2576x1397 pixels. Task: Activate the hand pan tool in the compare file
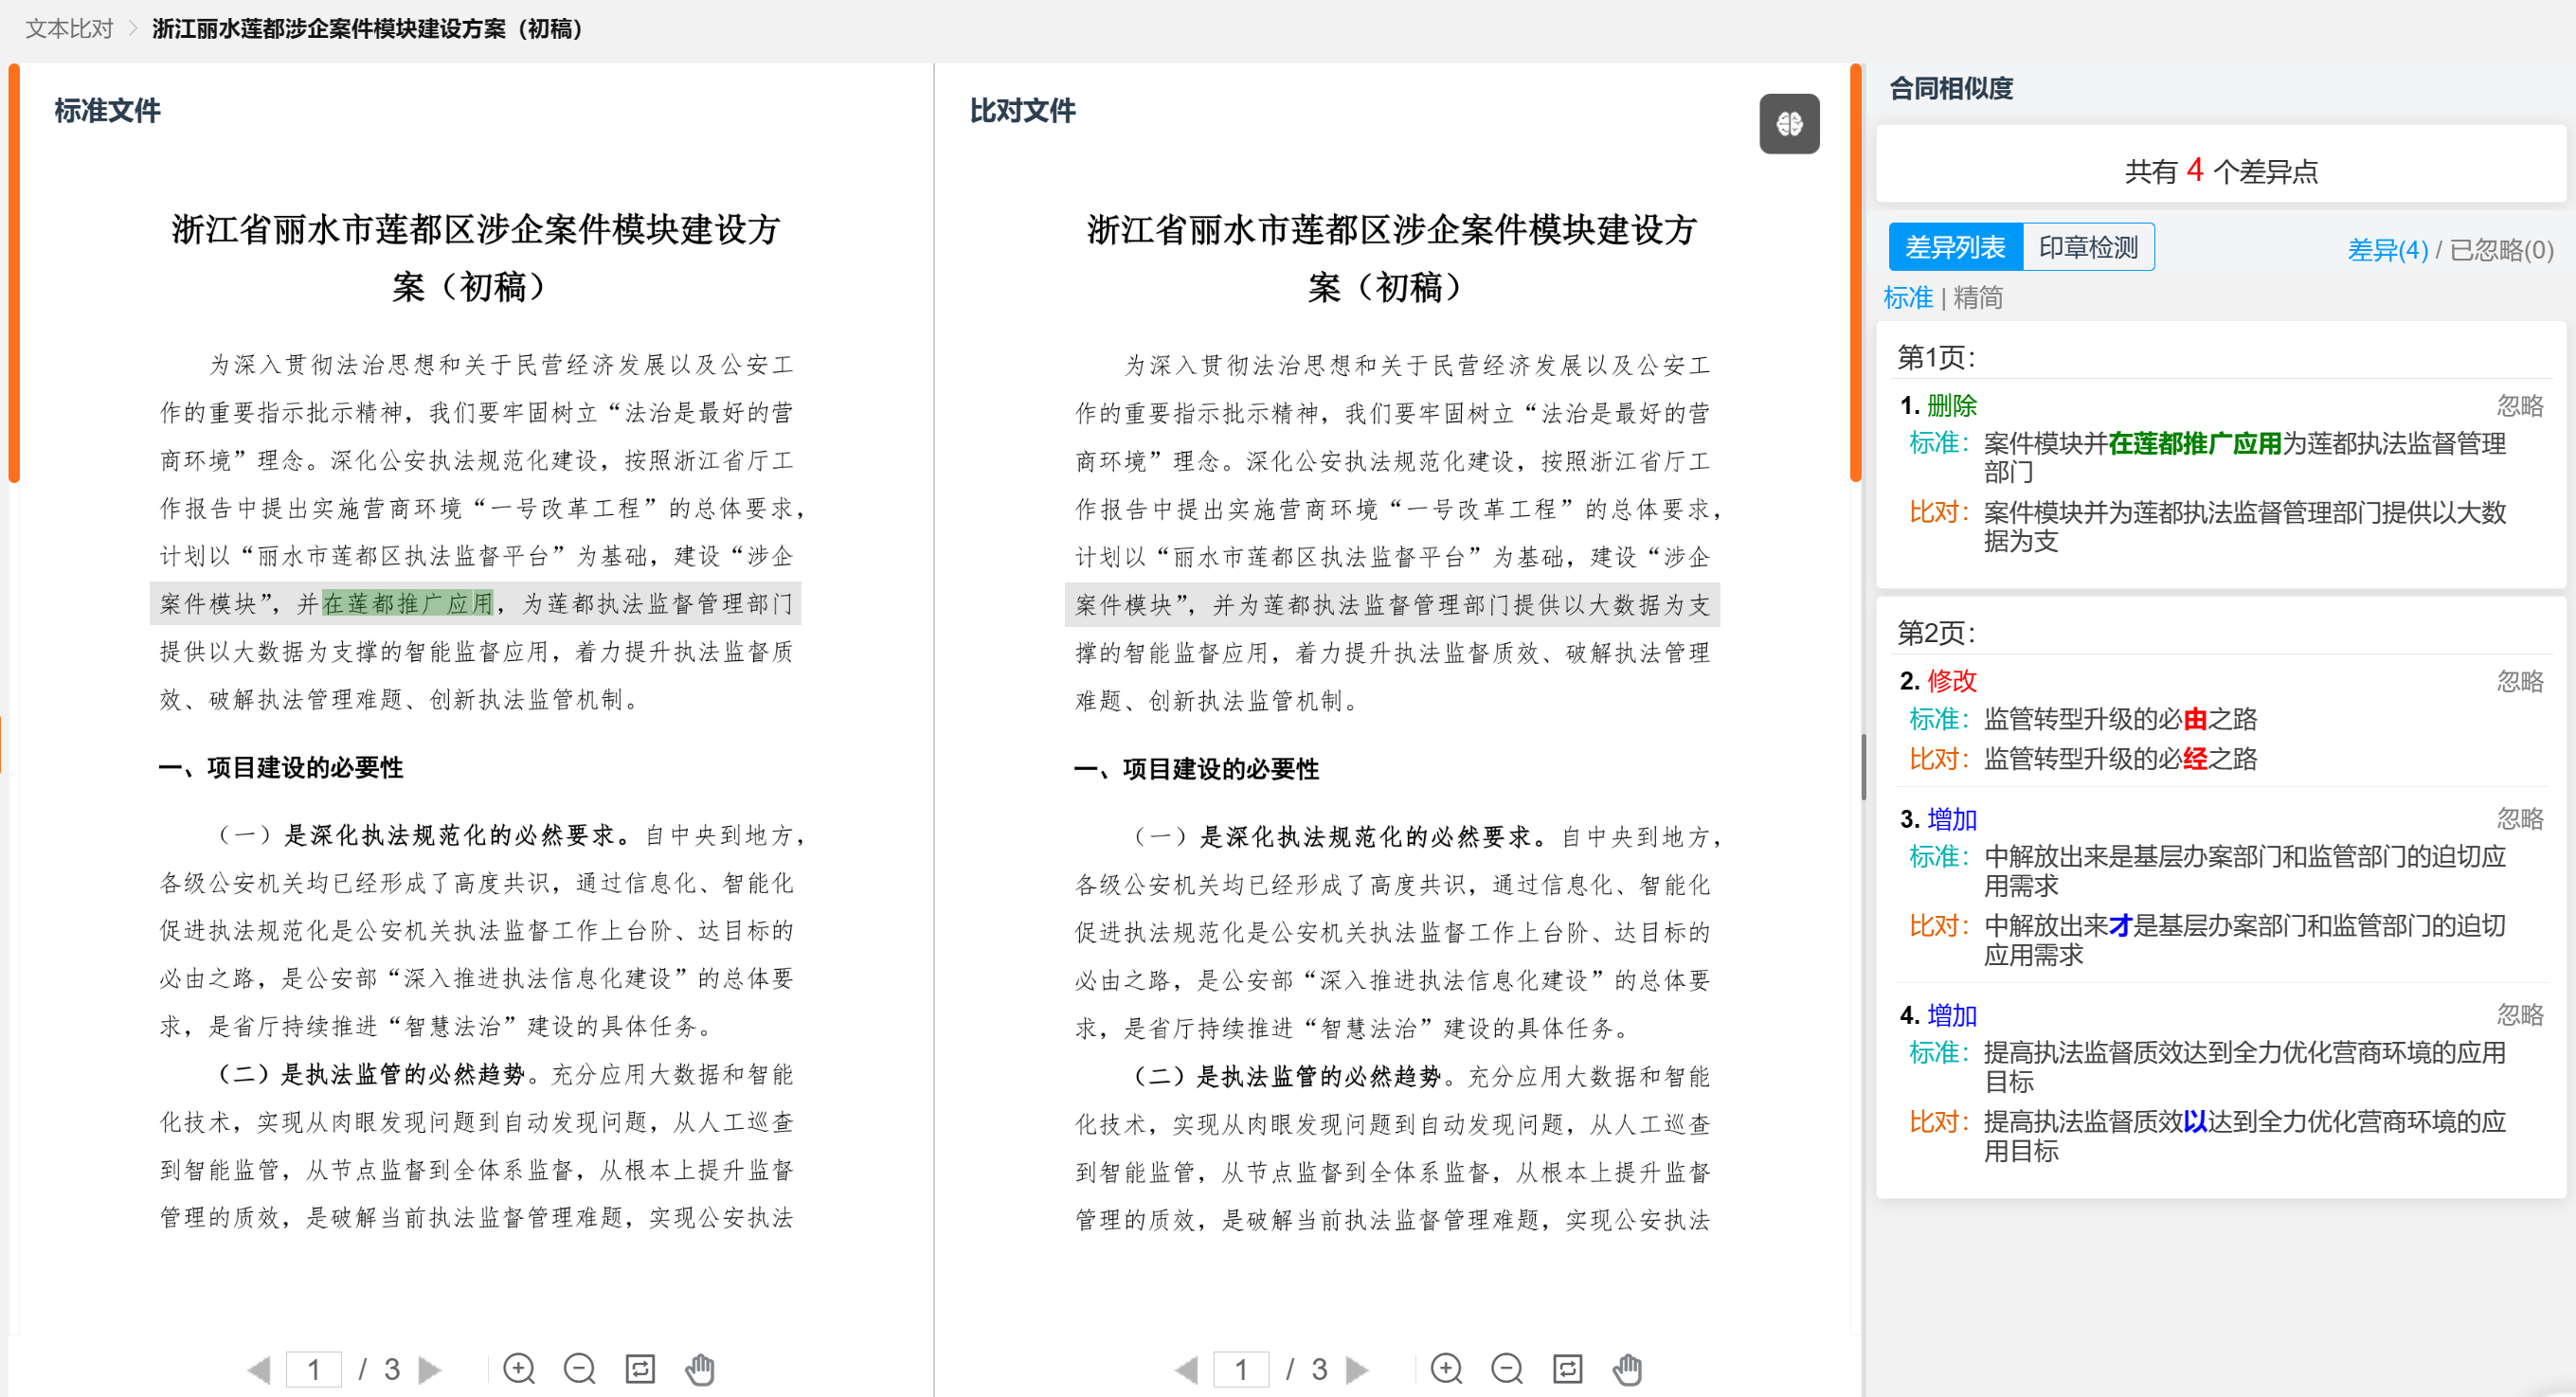[1628, 1368]
